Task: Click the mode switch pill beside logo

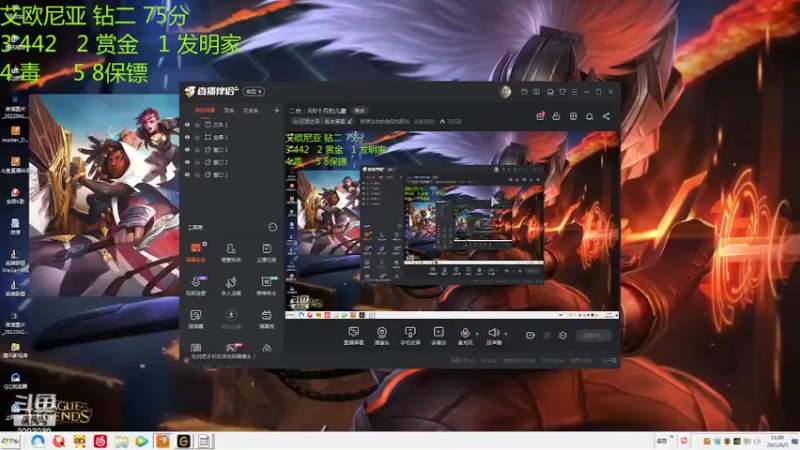Action: coord(253,91)
